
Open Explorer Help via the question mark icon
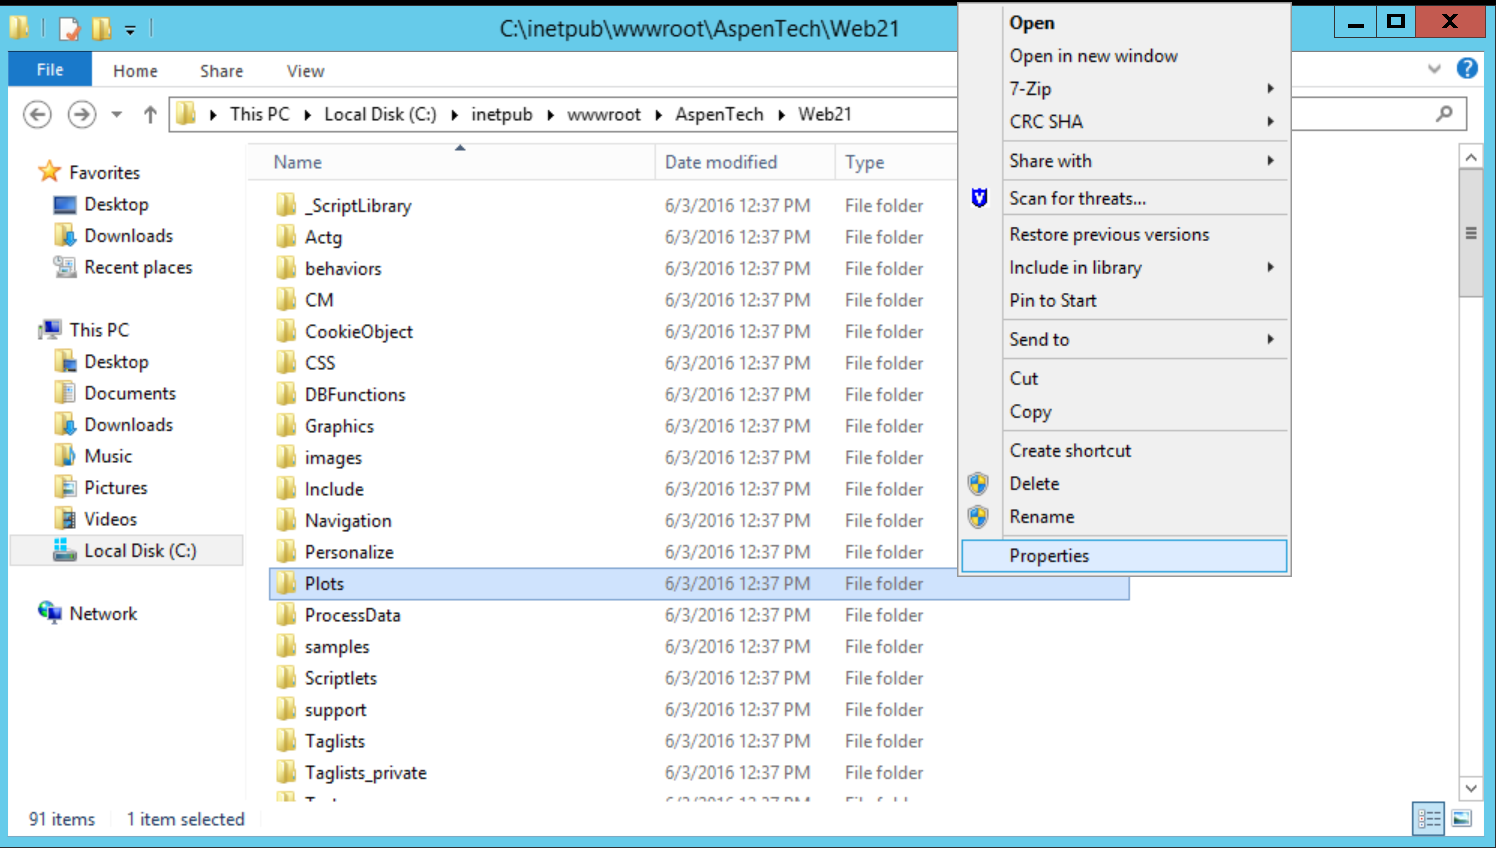coord(1467,69)
